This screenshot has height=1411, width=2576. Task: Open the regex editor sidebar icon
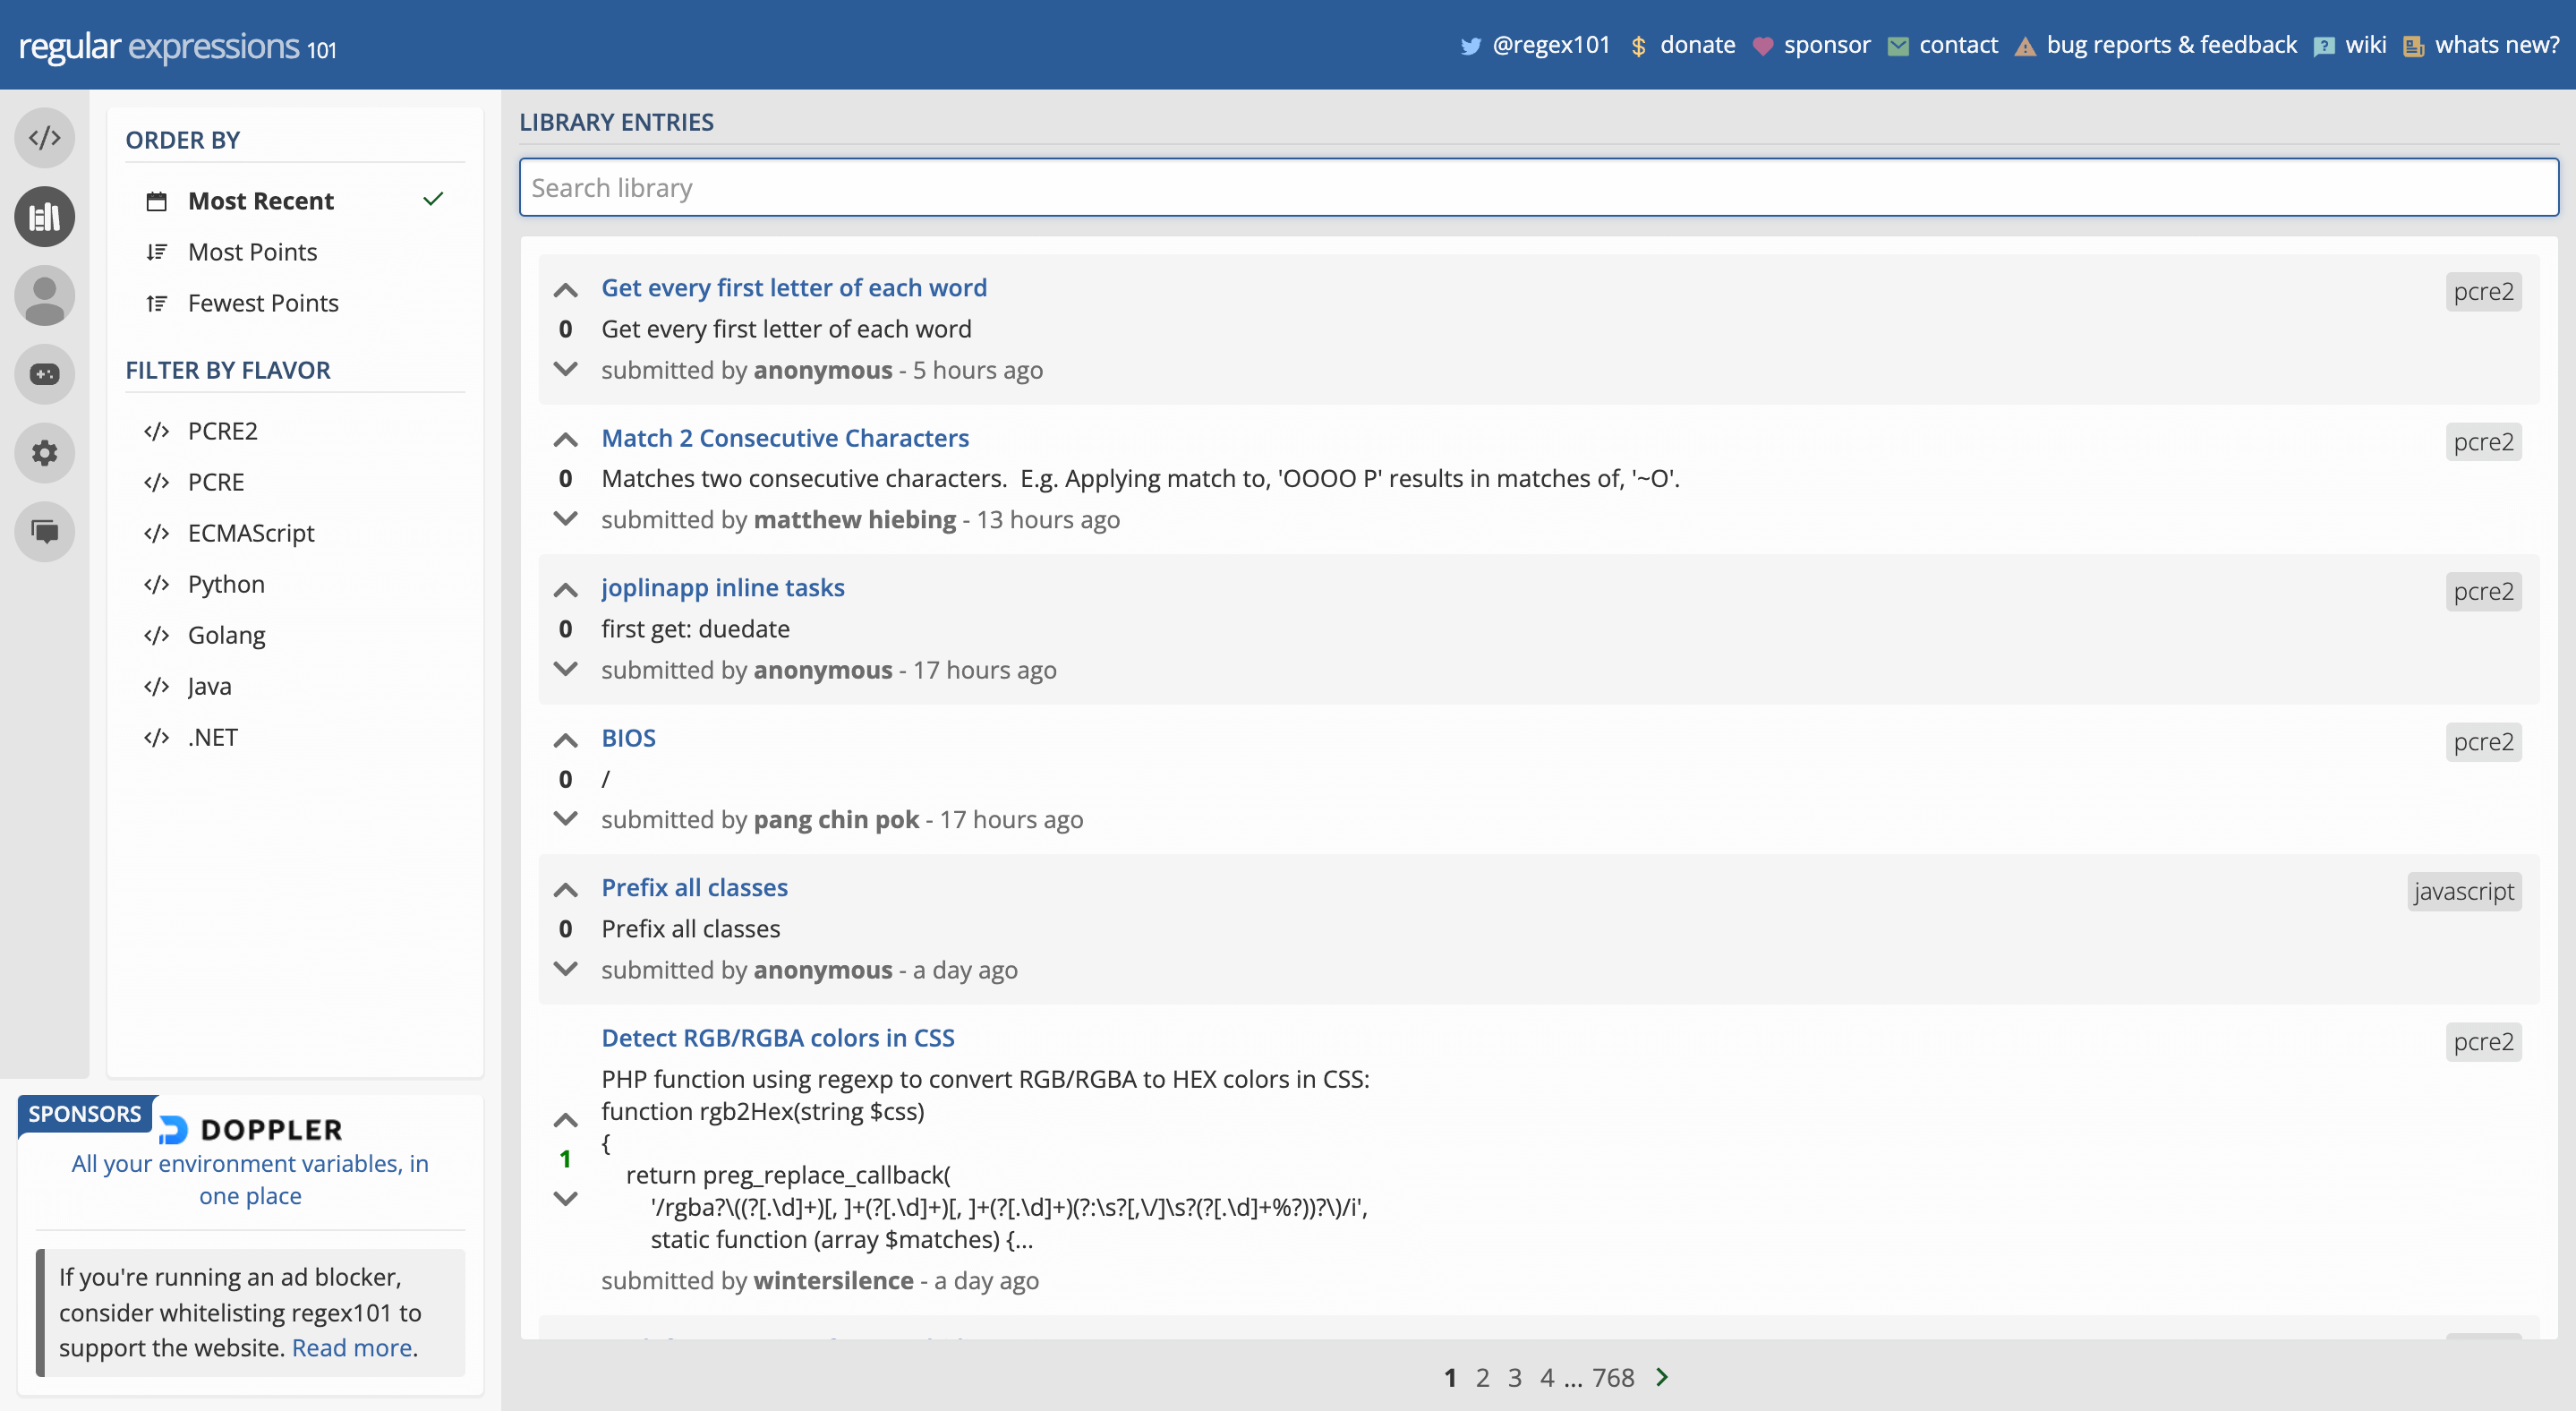tap(44, 138)
